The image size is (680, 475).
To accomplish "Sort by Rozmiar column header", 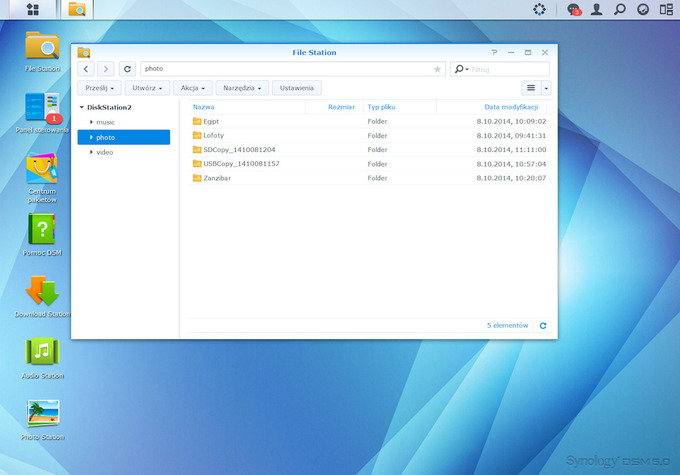I will pyautogui.click(x=341, y=107).
